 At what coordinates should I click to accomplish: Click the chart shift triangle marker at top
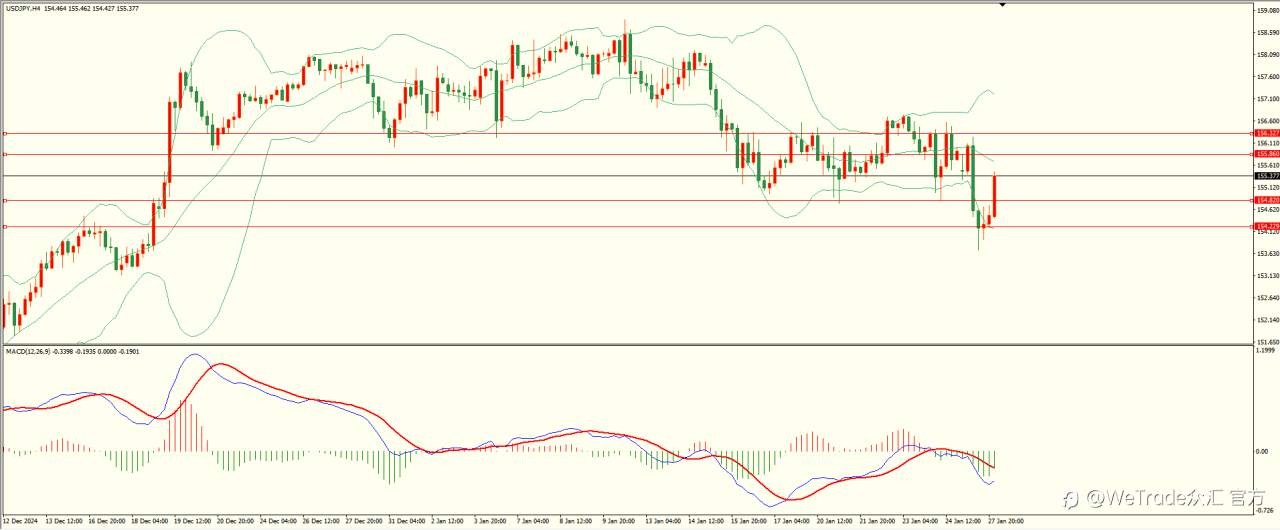tap(1002, 4)
